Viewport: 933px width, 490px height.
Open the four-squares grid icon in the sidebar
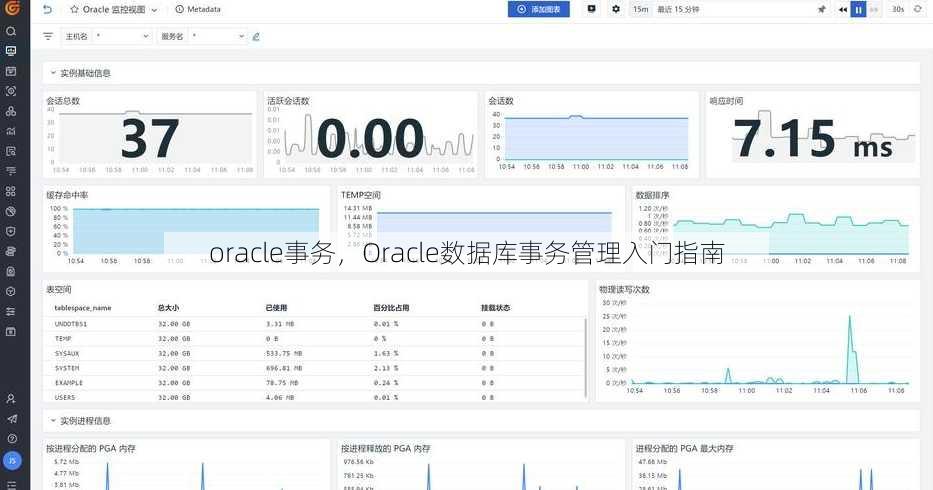tap(11, 191)
